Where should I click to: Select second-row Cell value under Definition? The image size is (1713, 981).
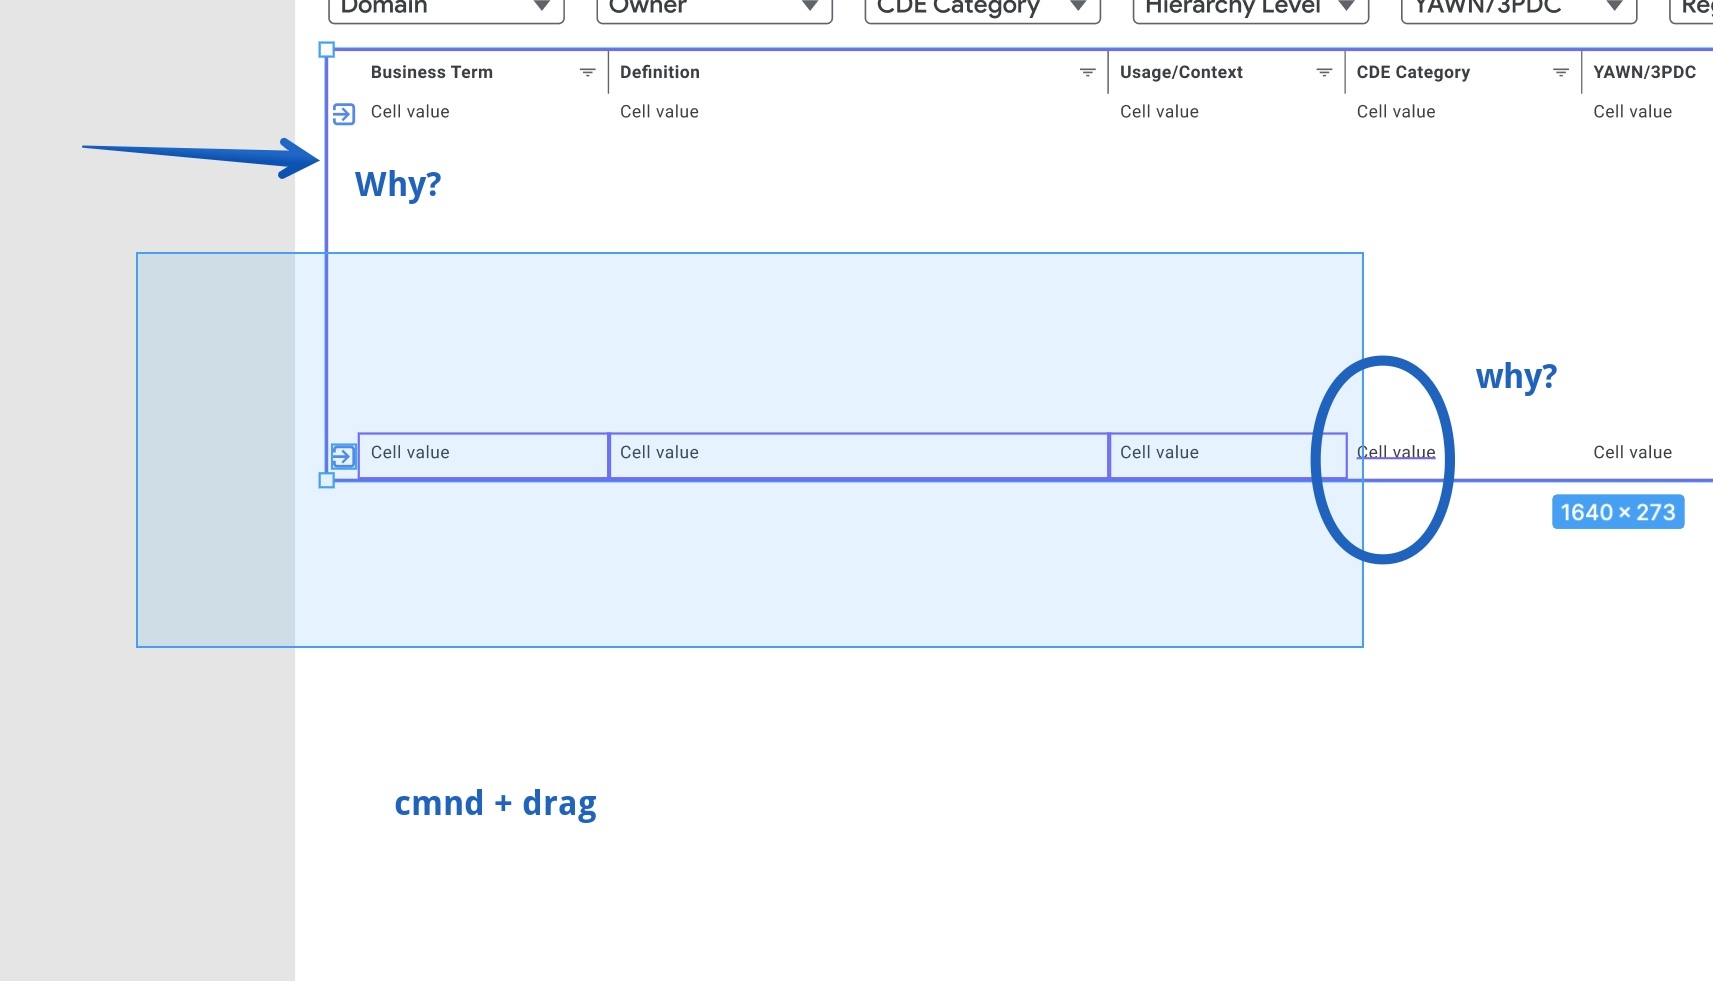659,453
